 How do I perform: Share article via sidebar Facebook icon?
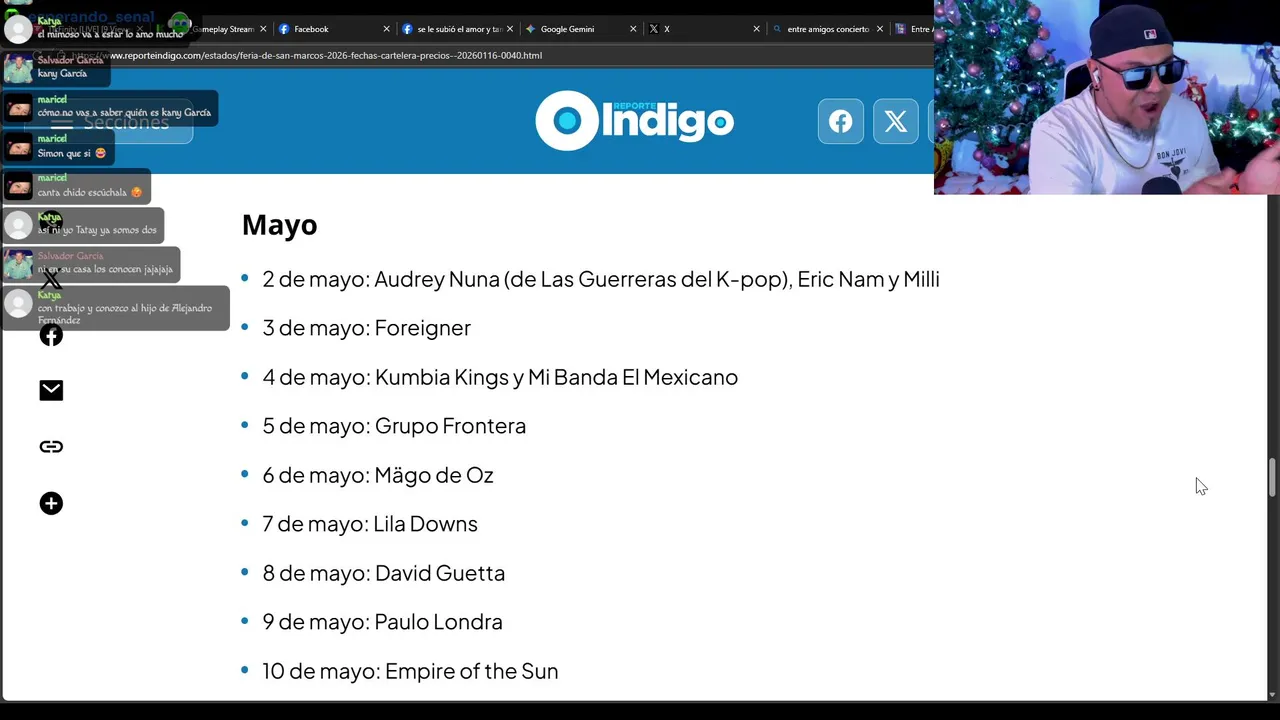51,335
